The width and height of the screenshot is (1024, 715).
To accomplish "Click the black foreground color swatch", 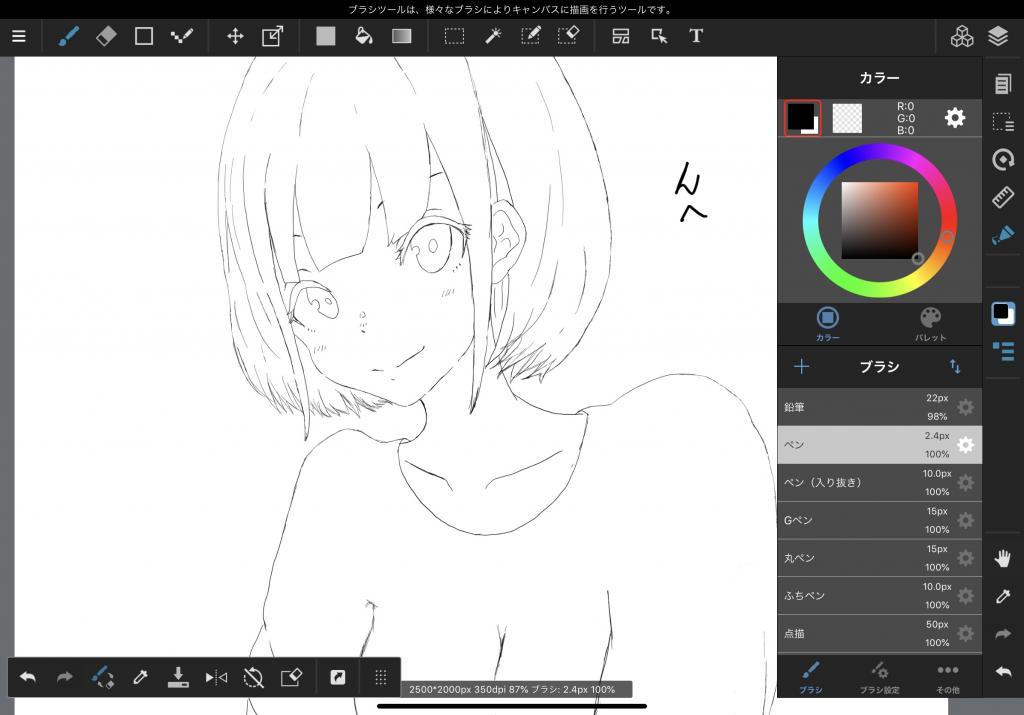I will pos(801,117).
